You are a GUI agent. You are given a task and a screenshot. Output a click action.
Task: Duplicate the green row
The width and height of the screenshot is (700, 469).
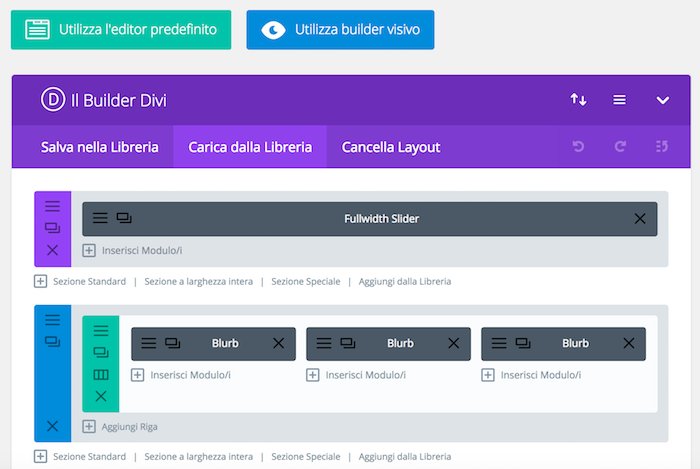(x=101, y=352)
